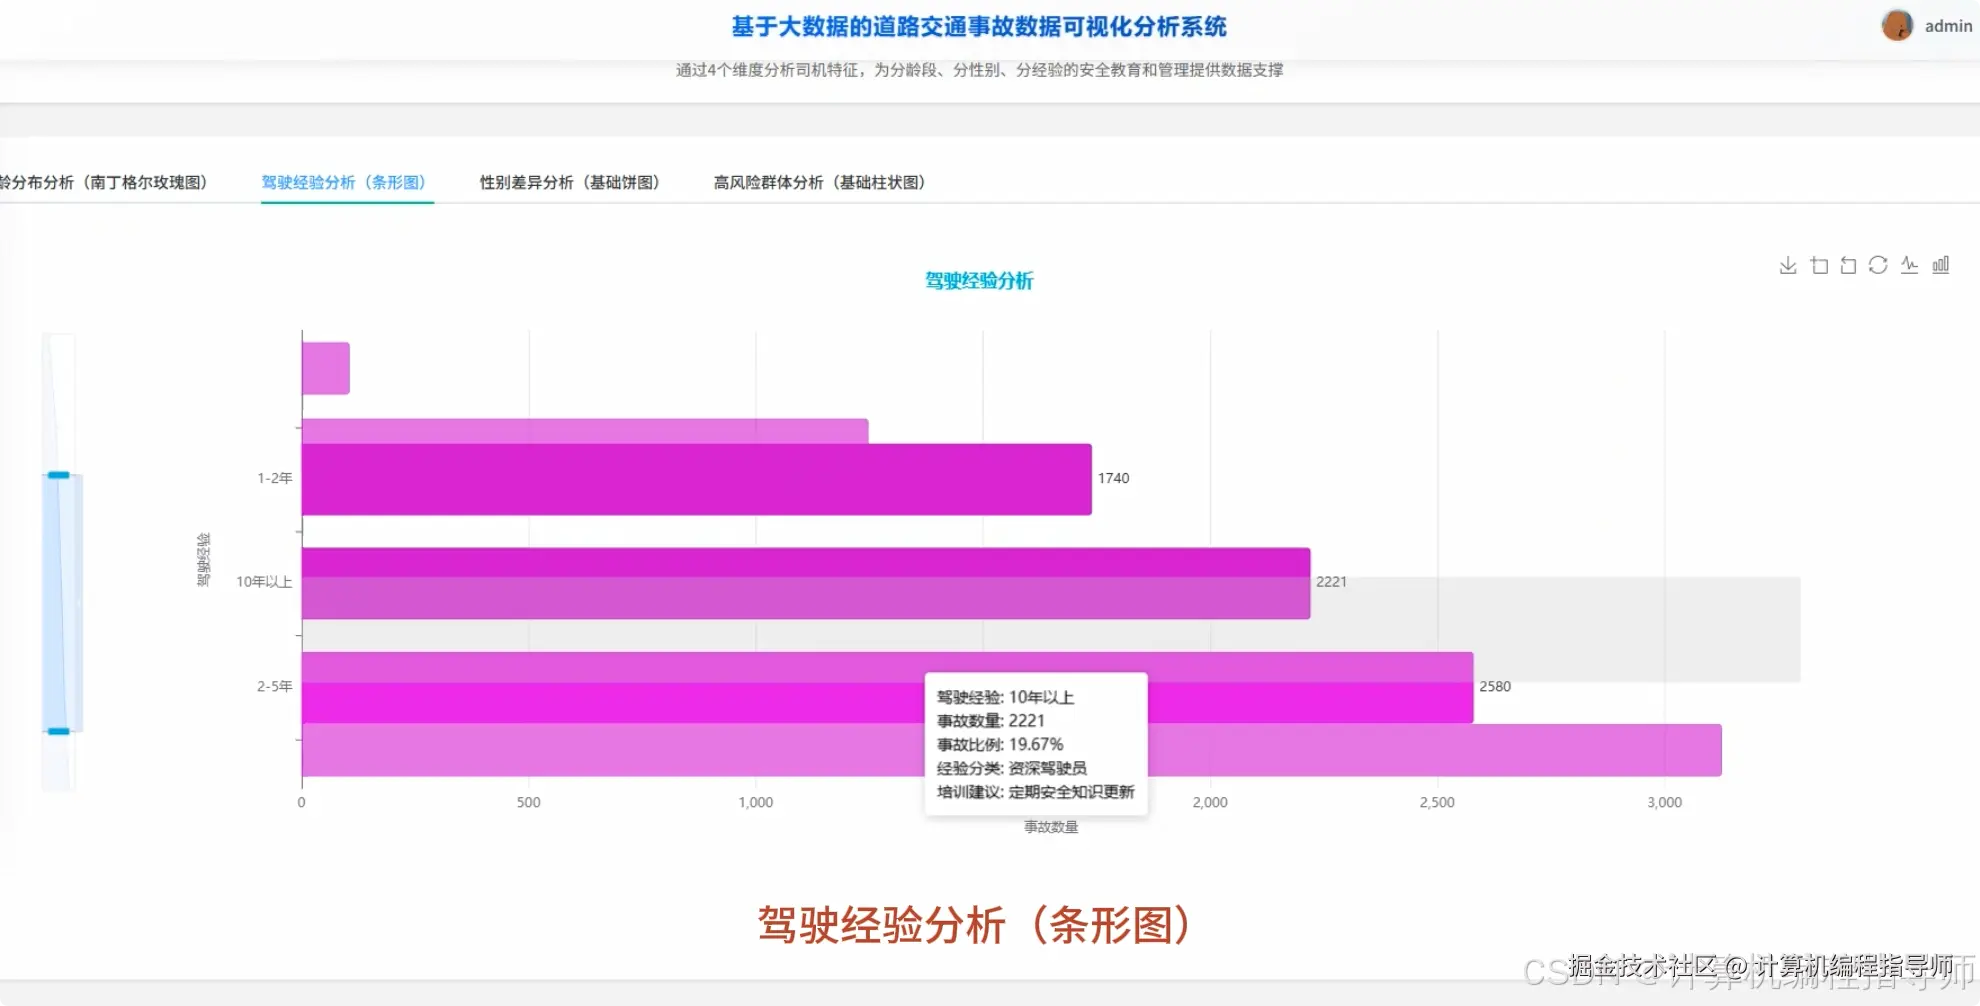Open the 南丁格尔玫瑰图 age distribution tab

pyautogui.click(x=104, y=182)
